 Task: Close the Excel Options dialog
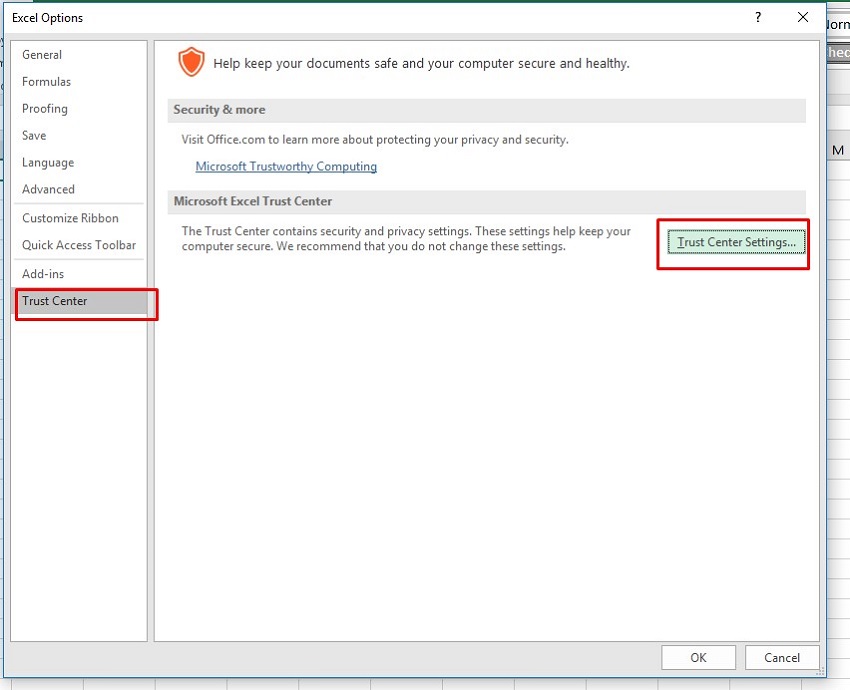click(x=802, y=17)
